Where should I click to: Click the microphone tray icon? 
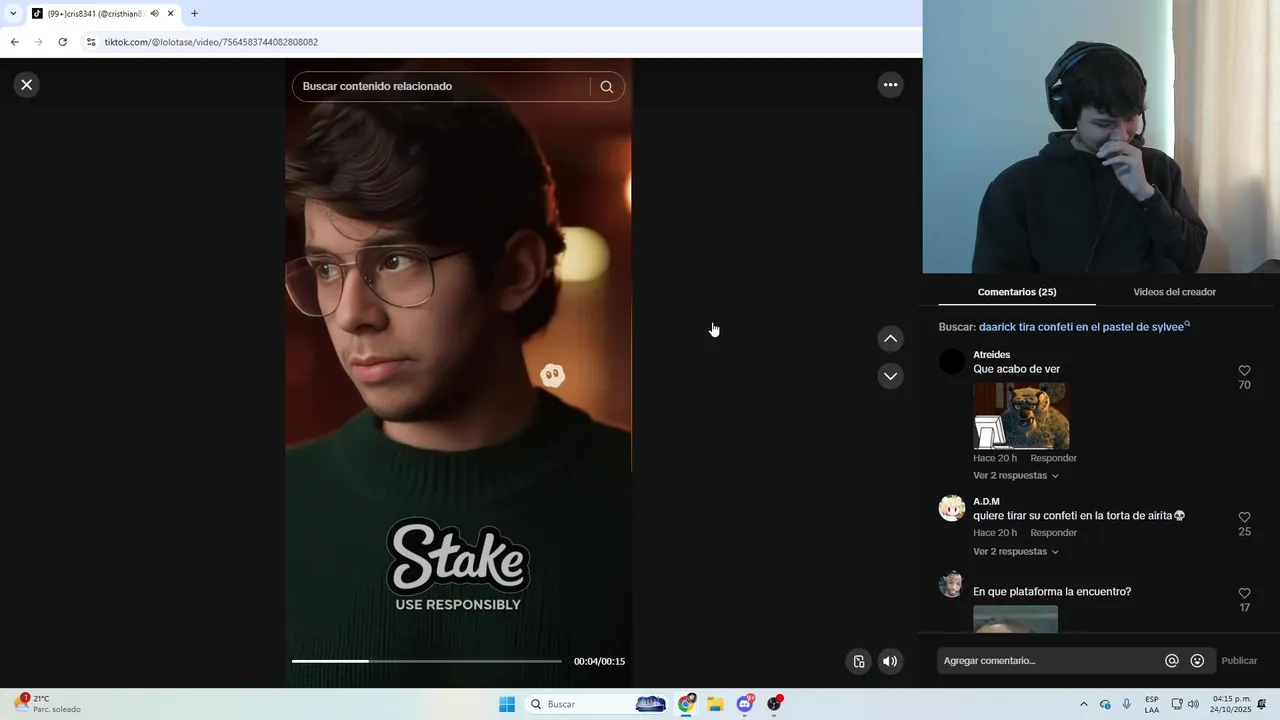(x=1127, y=704)
